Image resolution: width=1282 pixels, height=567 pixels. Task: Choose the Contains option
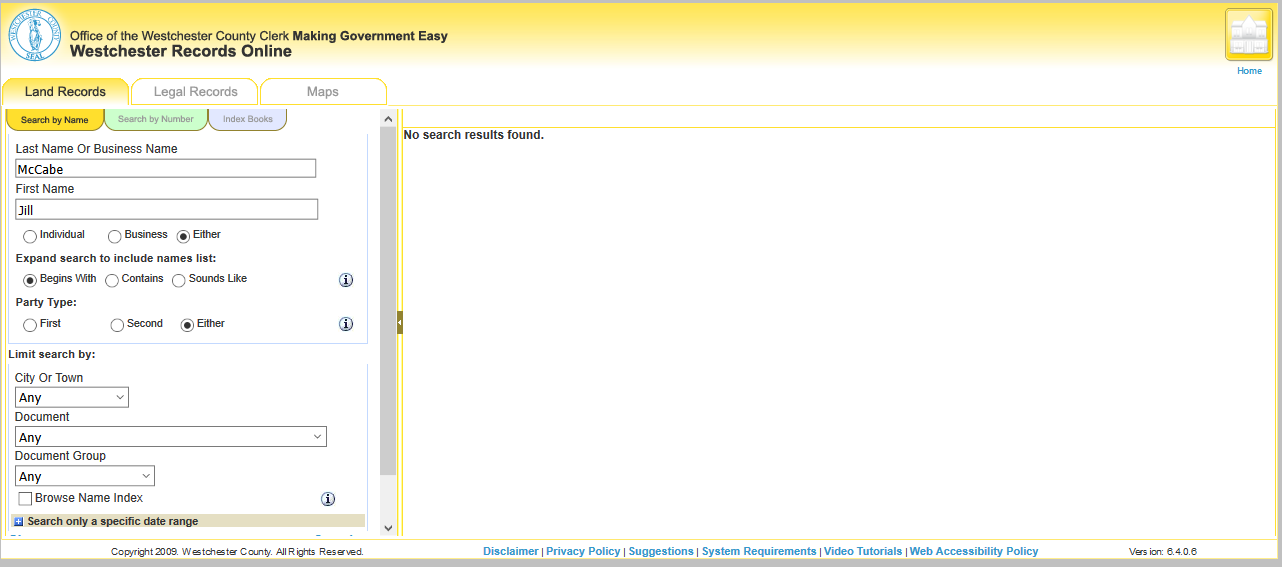pos(112,280)
